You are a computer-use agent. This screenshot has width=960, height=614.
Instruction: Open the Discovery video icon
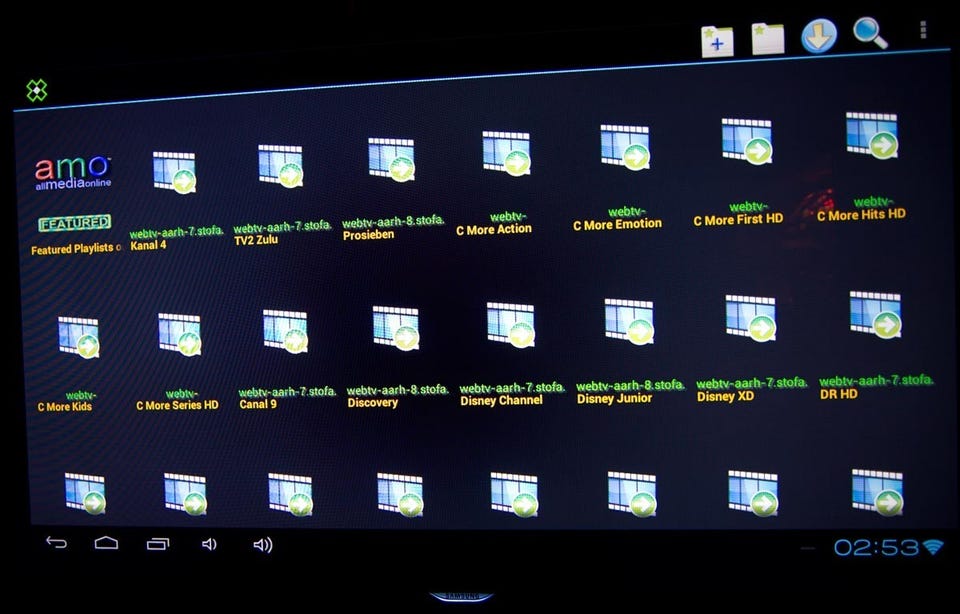point(397,328)
